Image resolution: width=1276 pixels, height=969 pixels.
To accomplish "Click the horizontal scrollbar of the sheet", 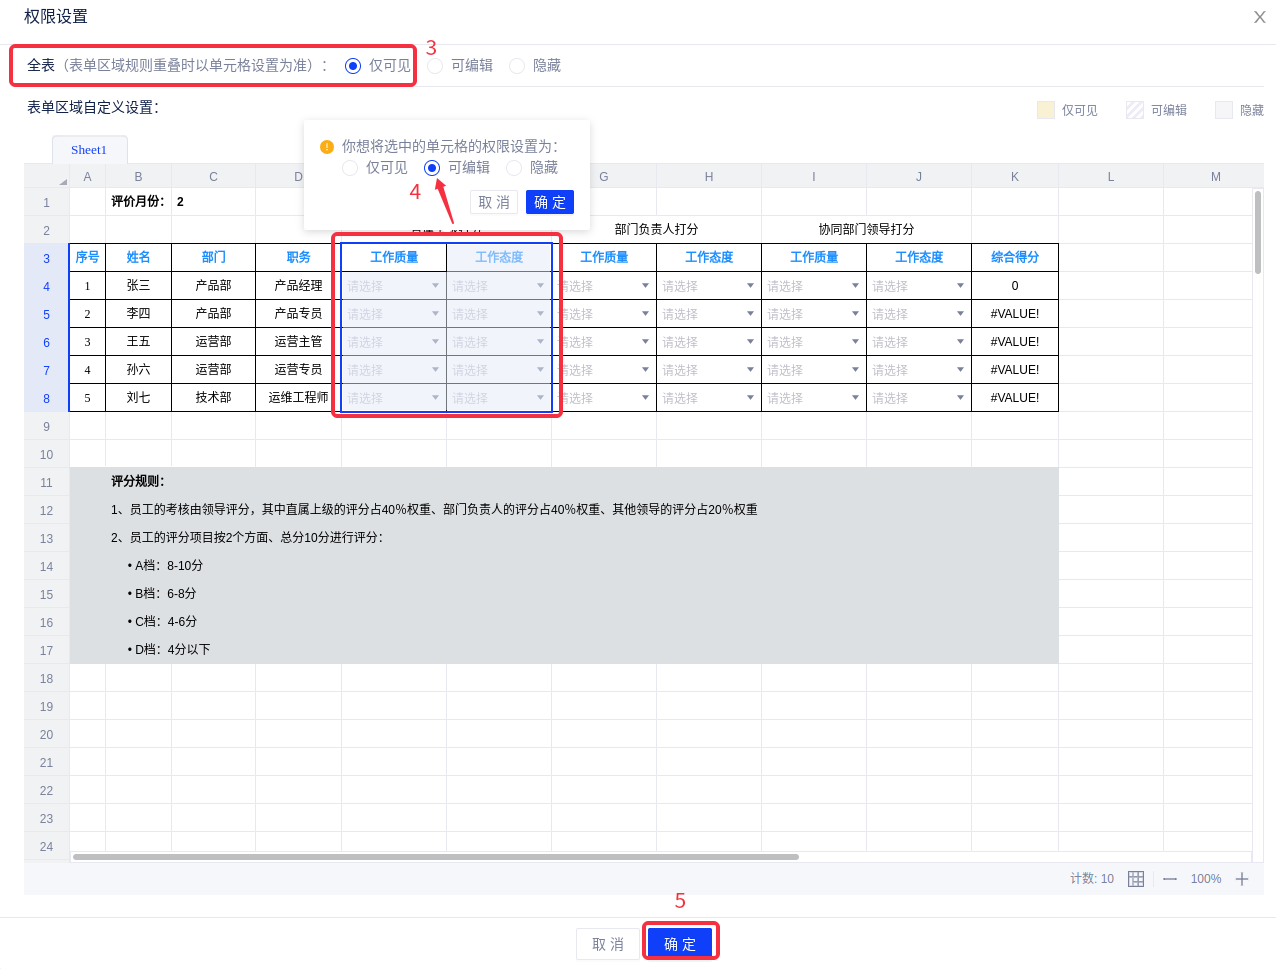I will [436, 857].
